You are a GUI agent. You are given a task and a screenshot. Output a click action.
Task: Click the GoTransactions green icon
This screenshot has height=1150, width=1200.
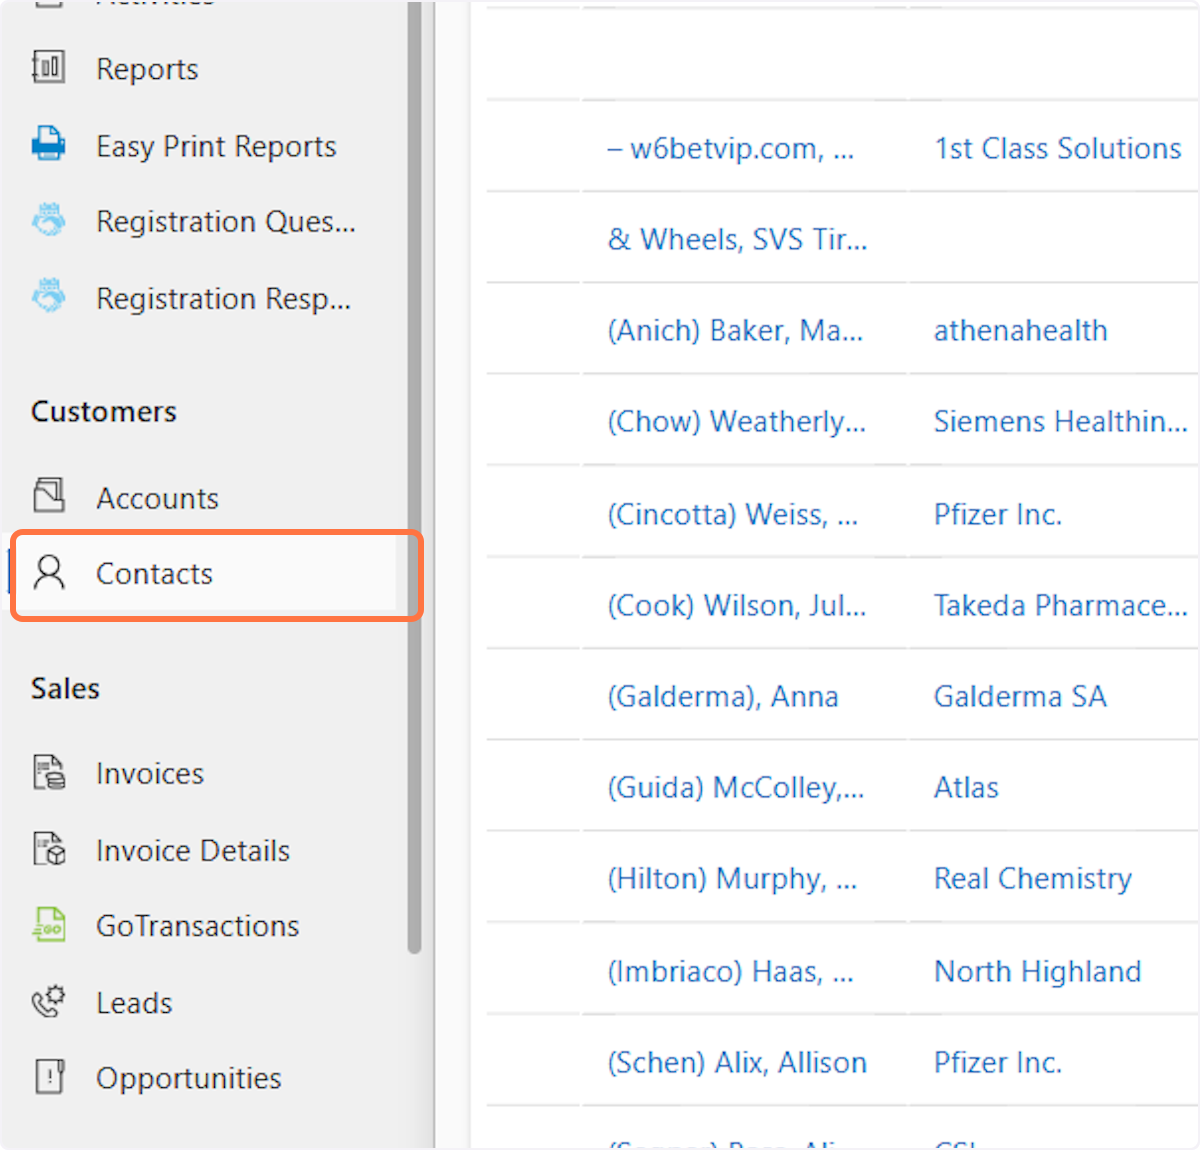pyautogui.click(x=48, y=925)
